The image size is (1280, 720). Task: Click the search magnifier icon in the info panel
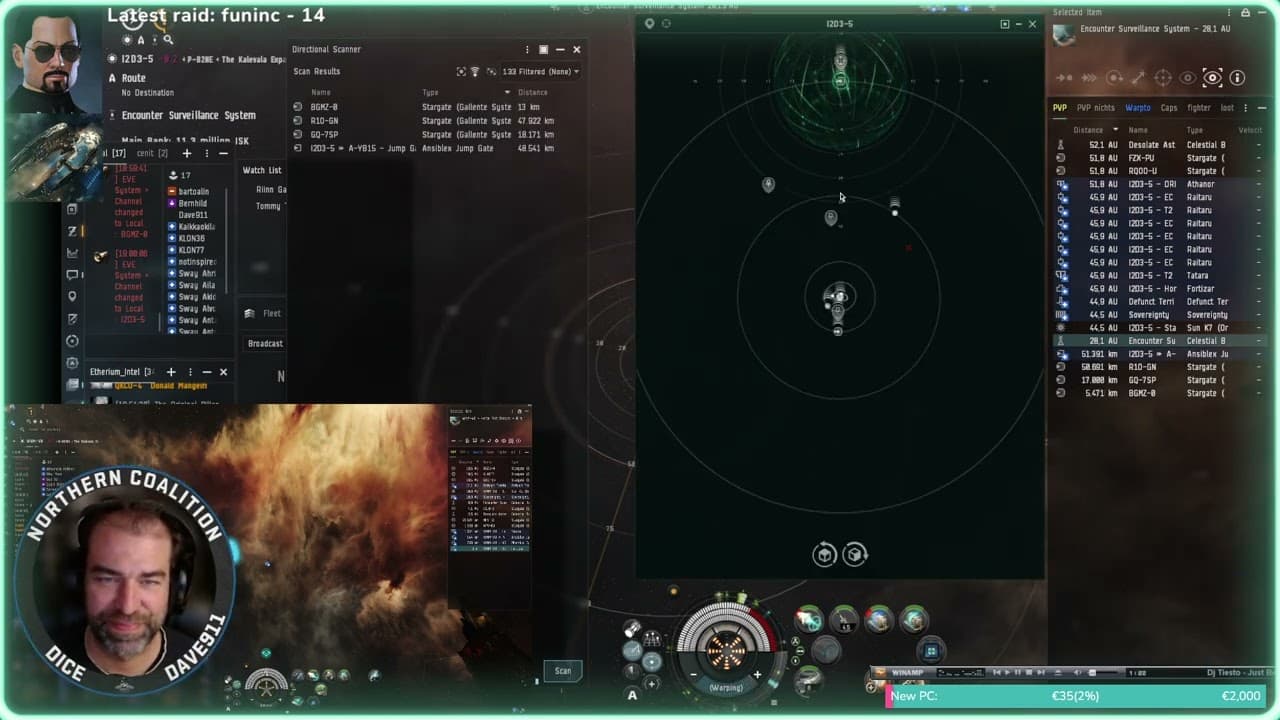(168, 40)
